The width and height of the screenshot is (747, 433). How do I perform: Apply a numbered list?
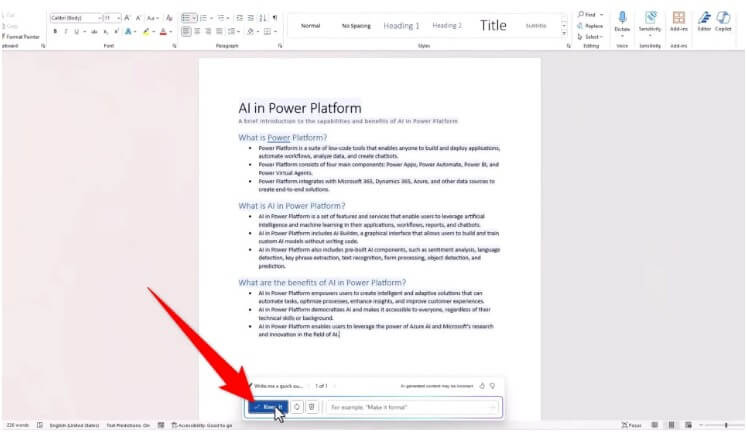(204, 18)
